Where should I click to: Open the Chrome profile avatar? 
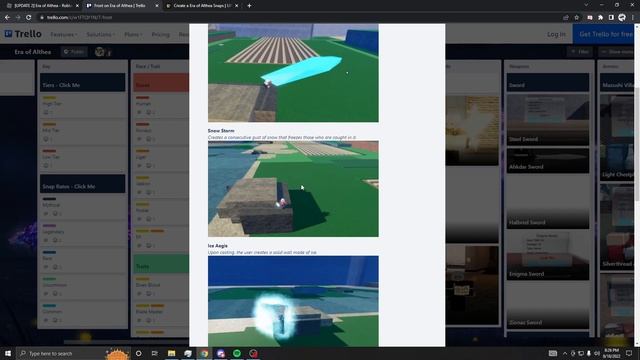click(622, 18)
